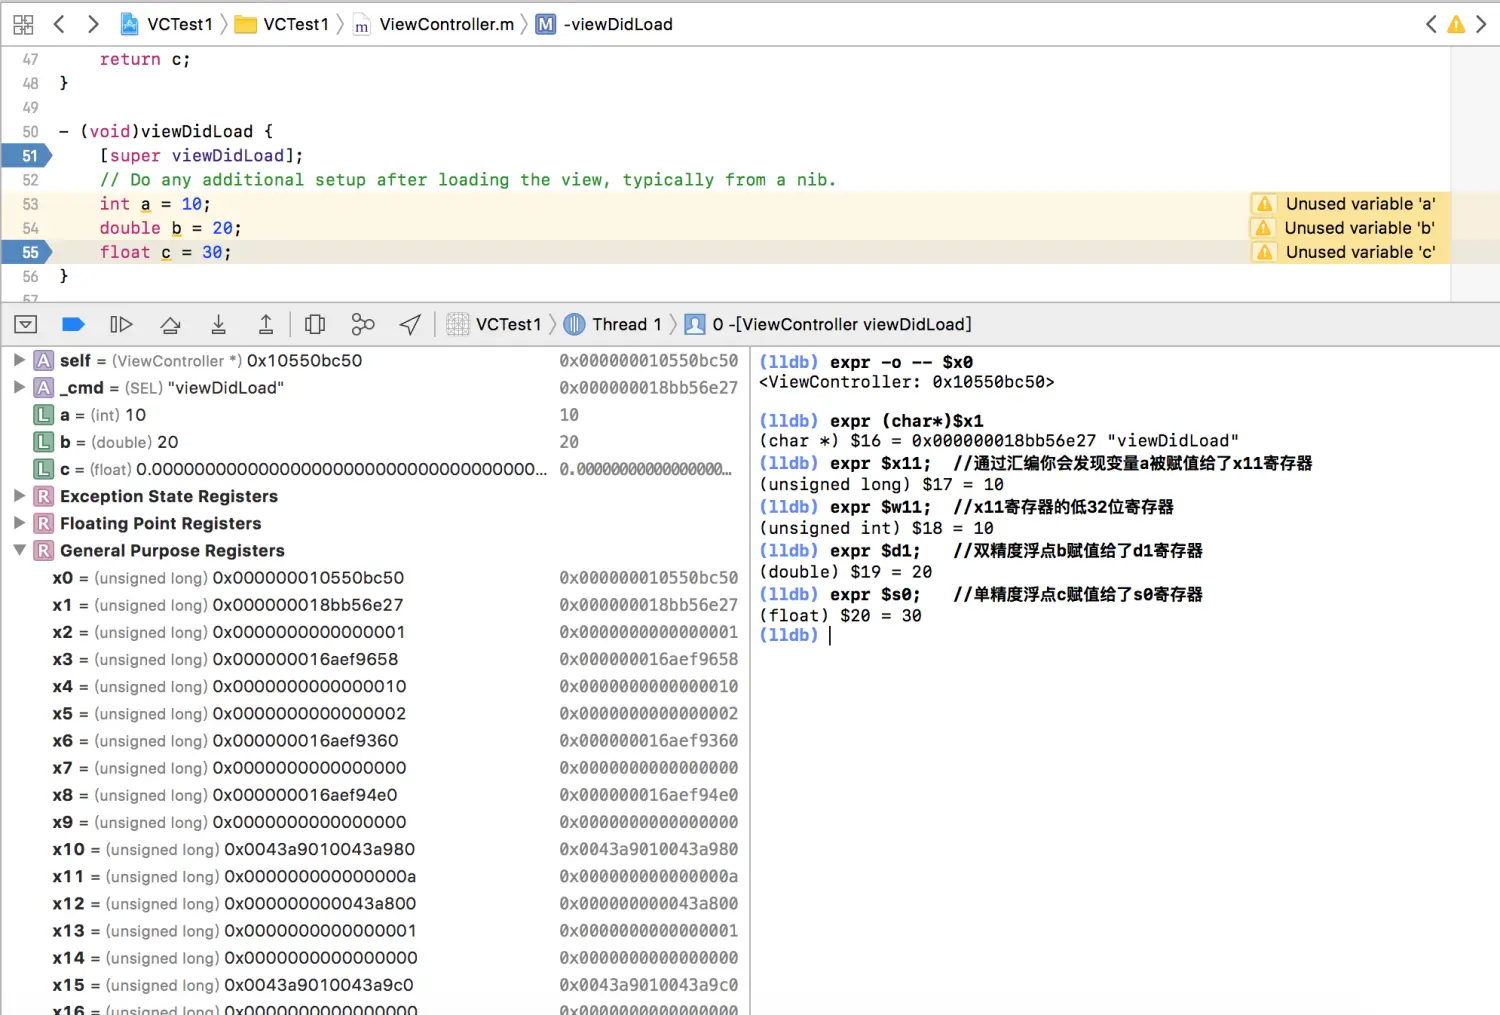The width and height of the screenshot is (1500, 1015).
Task: Select register x4 row
Action: 375,686
